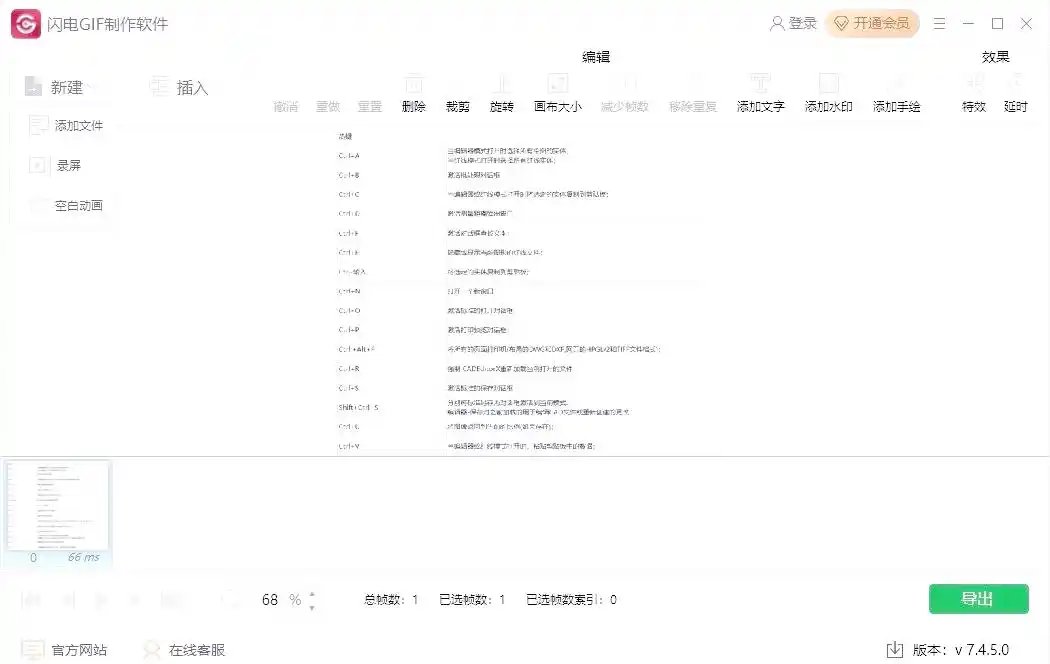Viewport: 1050px width, 664px height.
Task: Select the Add Text (添加文字) tool
Action: (760, 94)
